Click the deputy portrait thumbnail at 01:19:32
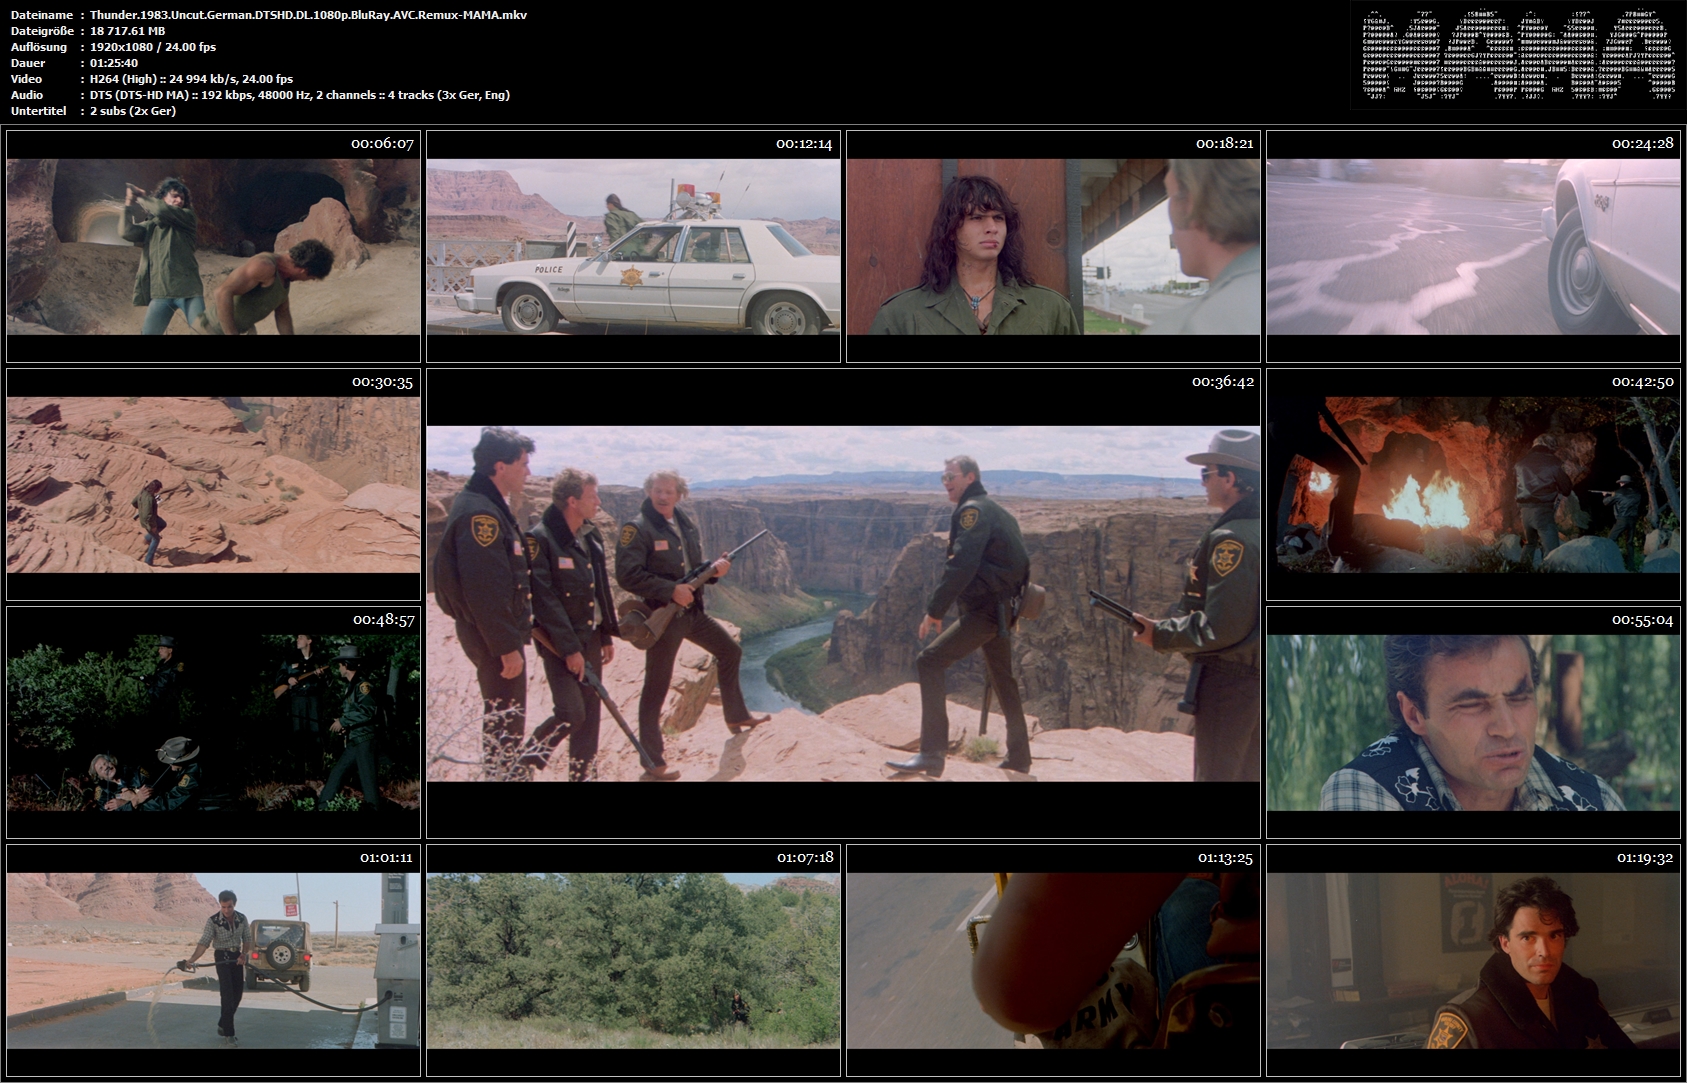Screen dimensions: 1687x1083 (1473, 960)
